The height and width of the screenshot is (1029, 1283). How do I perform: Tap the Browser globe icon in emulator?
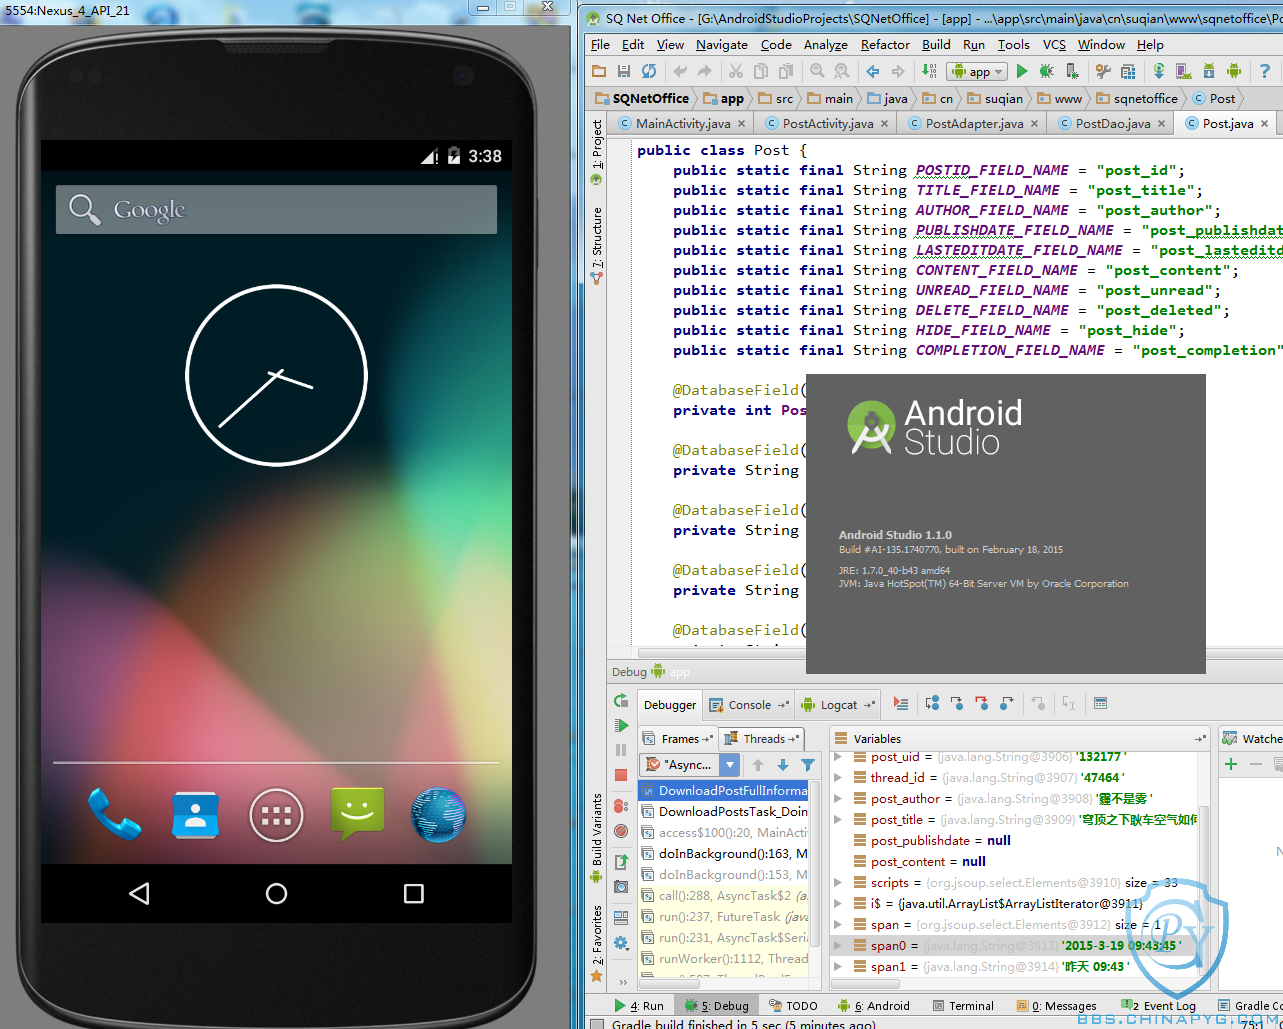point(438,814)
